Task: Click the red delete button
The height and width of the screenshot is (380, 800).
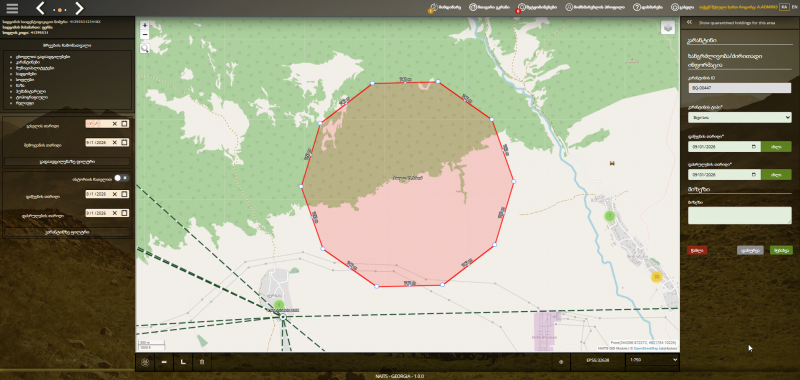Action: click(x=697, y=250)
